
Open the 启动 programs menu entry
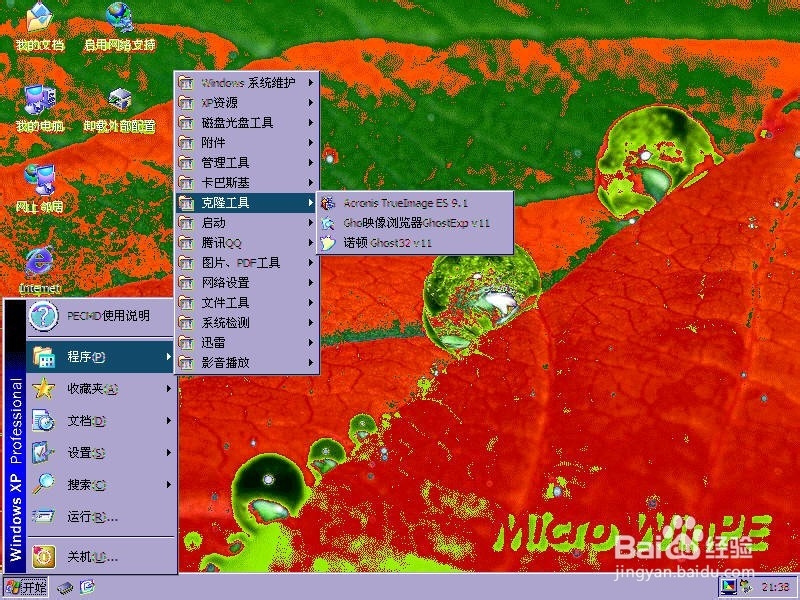click(x=247, y=223)
